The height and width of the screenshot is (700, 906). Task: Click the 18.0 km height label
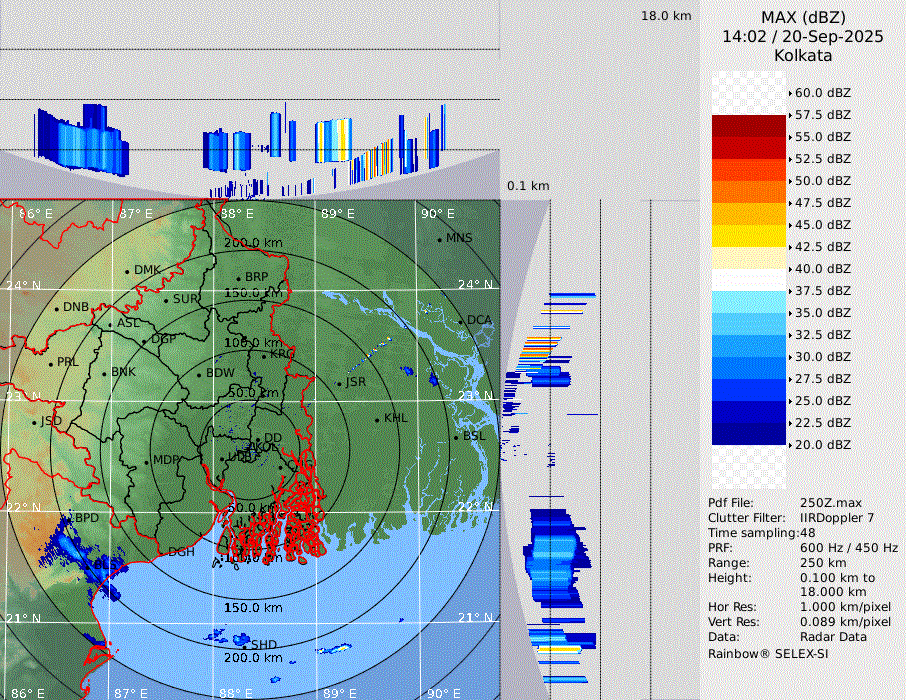666,16
